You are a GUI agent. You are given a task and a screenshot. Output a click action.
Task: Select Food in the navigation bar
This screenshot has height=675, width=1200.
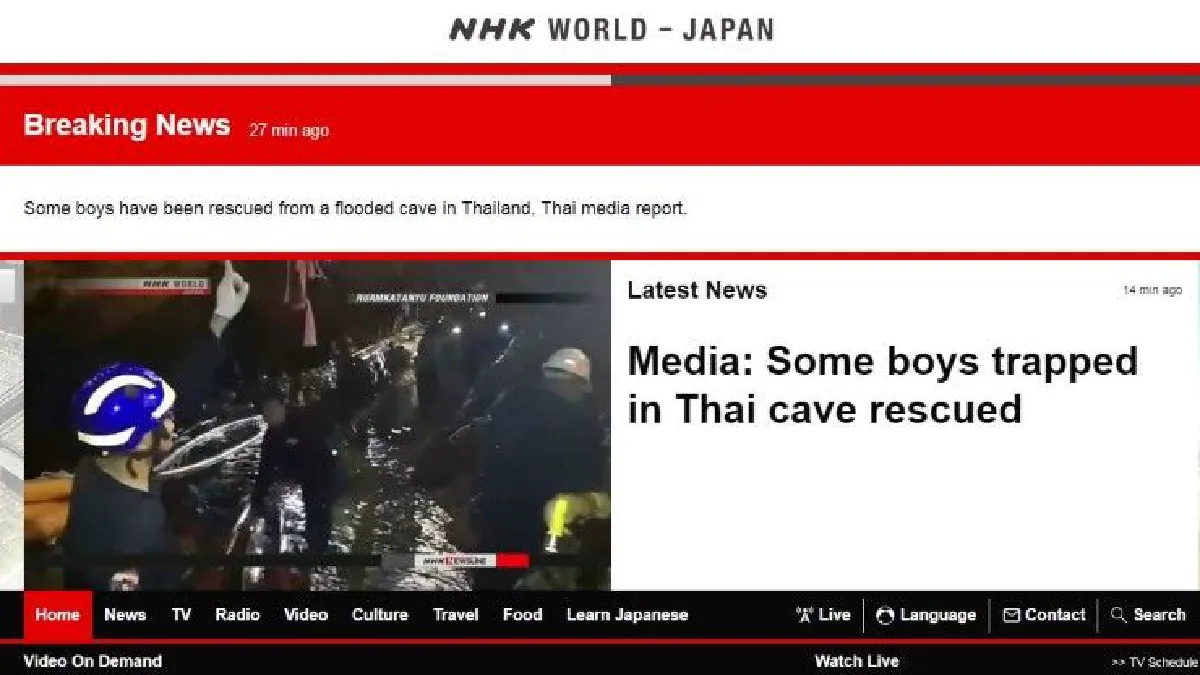pyautogui.click(x=522, y=615)
